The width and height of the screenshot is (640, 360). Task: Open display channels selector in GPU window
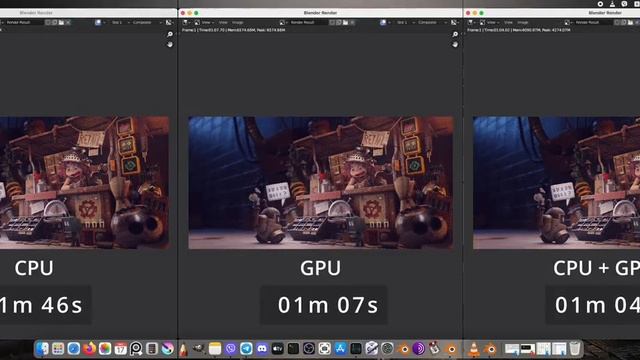click(x=454, y=22)
